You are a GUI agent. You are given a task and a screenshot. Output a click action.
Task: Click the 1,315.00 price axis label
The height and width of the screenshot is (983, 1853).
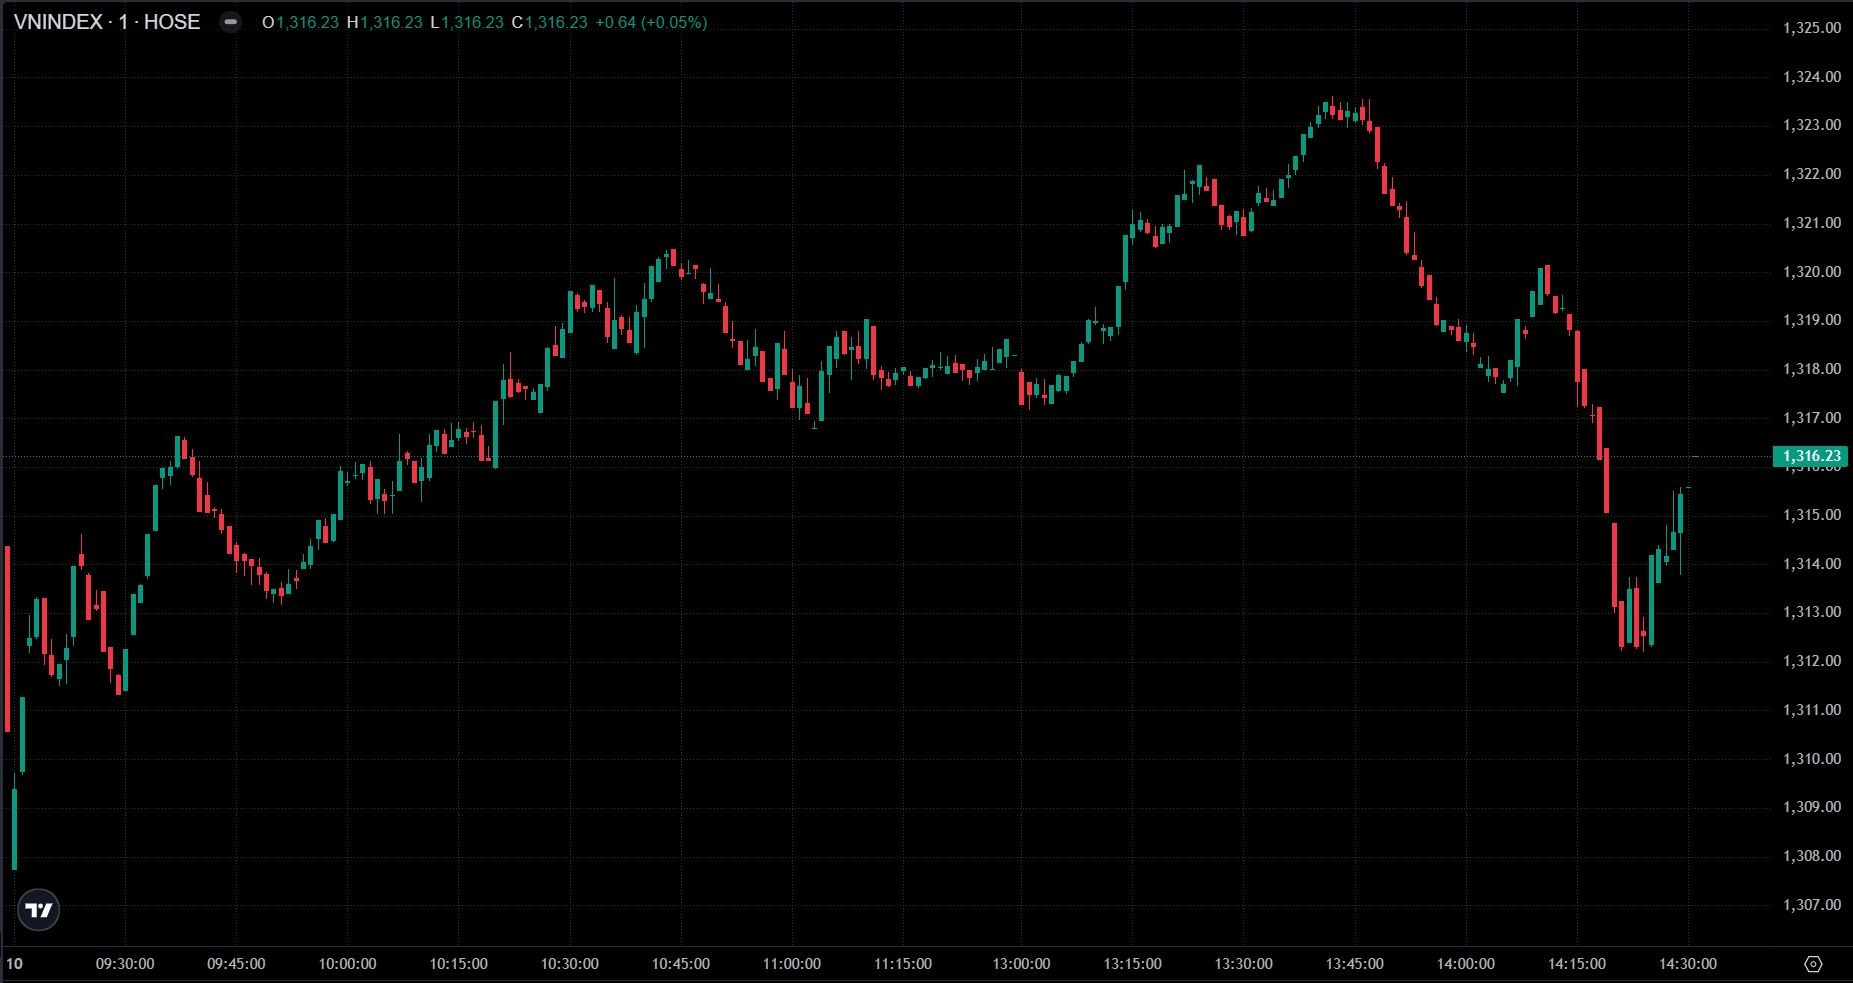point(1812,515)
